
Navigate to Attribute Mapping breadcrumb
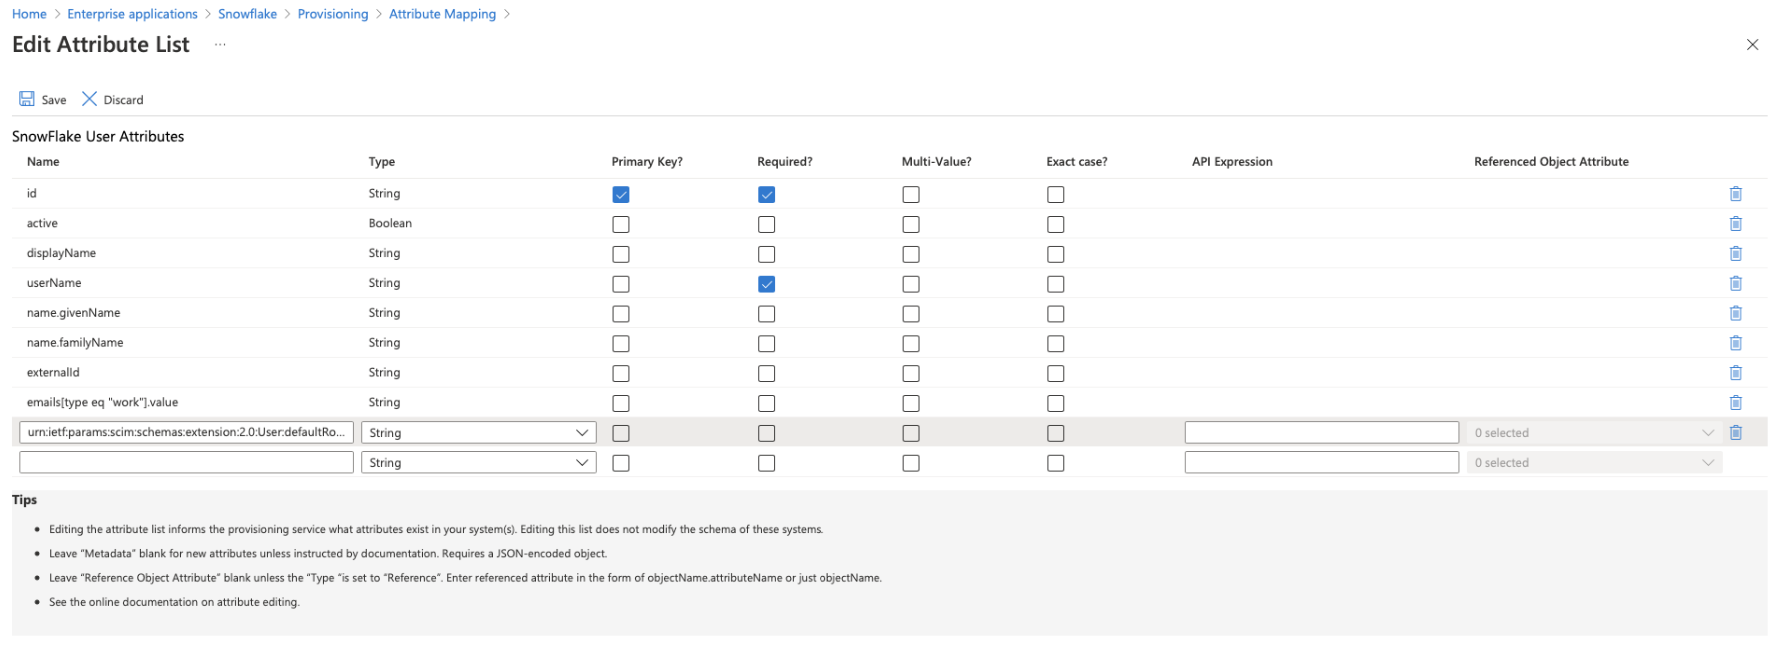(x=442, y=14)
